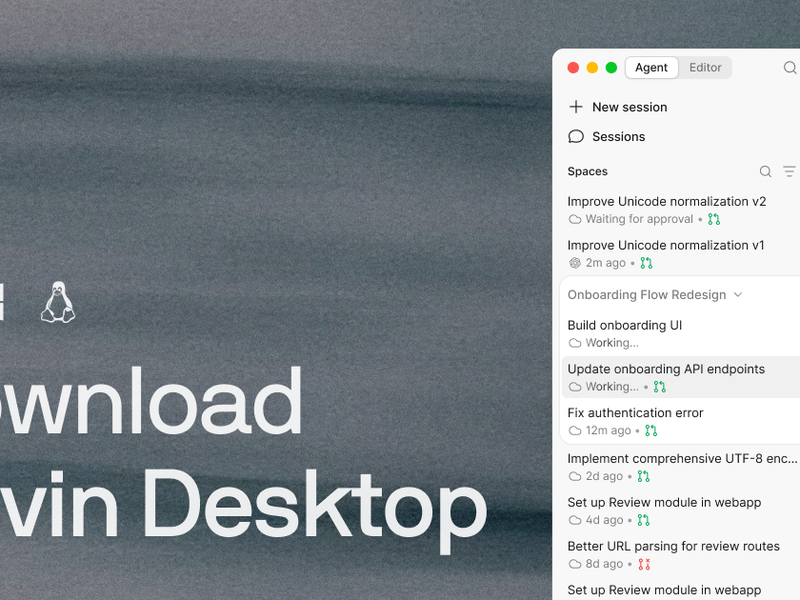Click pull request icon for Update onboarding API endpoints

click(x=660, y=387)
